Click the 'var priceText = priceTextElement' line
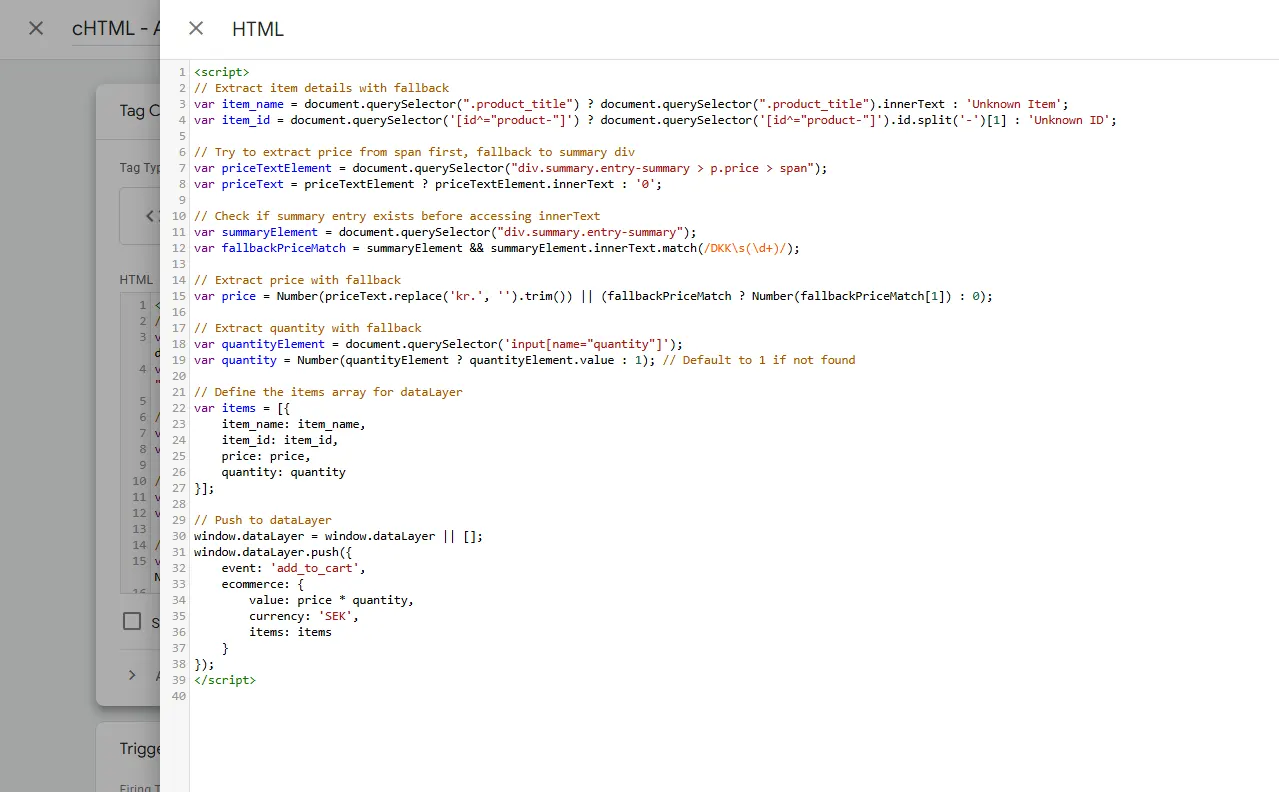The width and height of the screenshot is (1279, 792). 428,184
